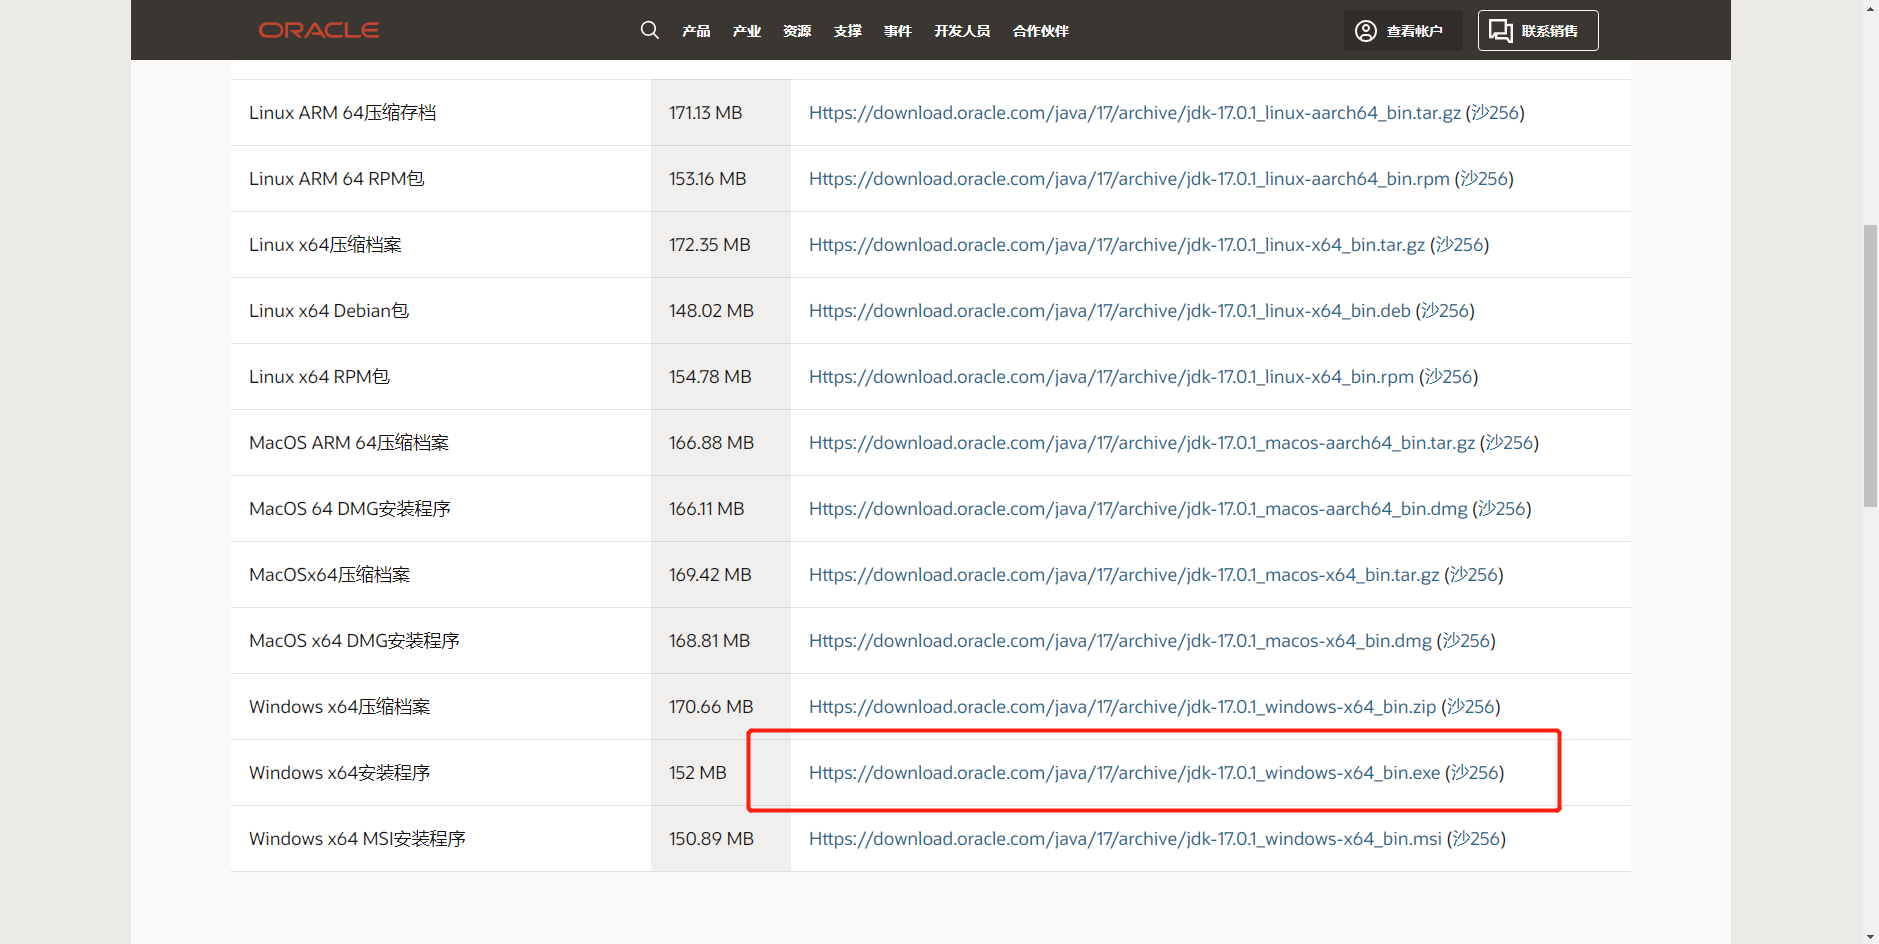Select the '166.11 MB' size cell
This screenshot has width=1879, height=944.
pyautogui.click(x=721, y=509)
